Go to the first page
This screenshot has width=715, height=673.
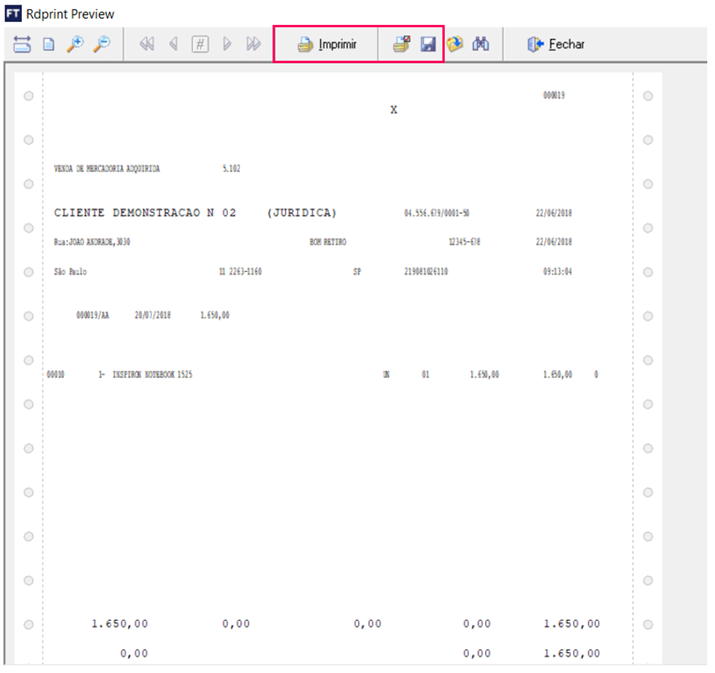pyautogui.click(x=147, y=45)
